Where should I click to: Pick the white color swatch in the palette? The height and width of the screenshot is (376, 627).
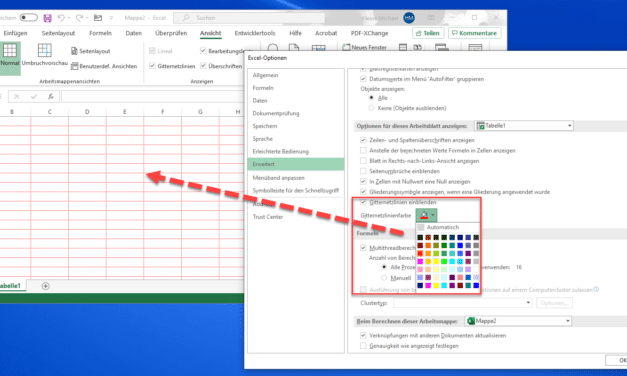click(x=476, y=269)
